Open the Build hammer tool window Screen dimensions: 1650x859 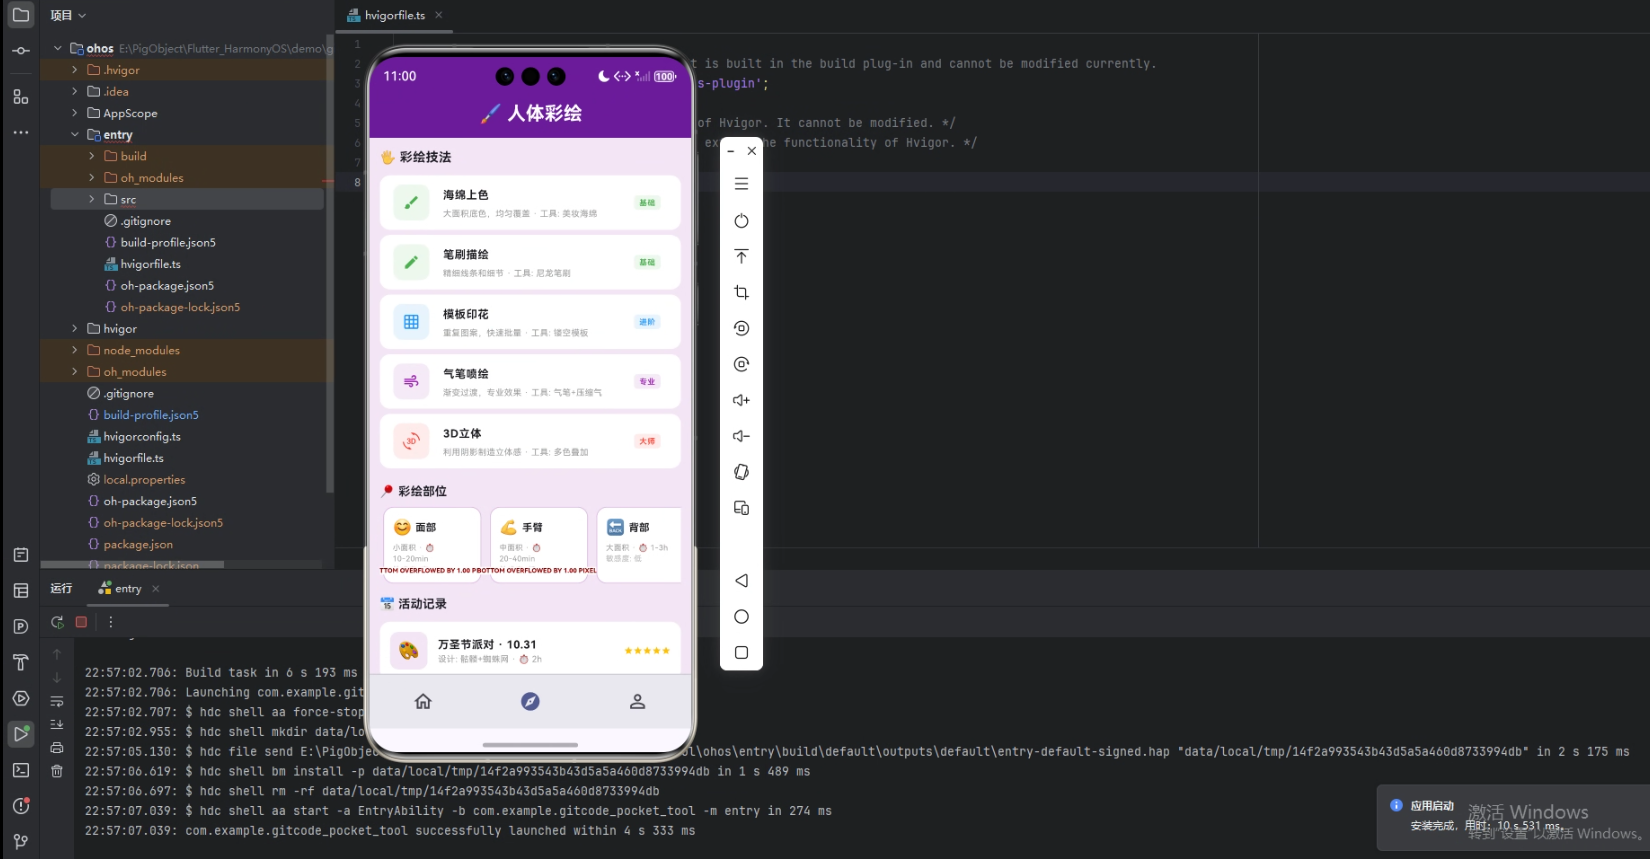[x=20, y=662]
